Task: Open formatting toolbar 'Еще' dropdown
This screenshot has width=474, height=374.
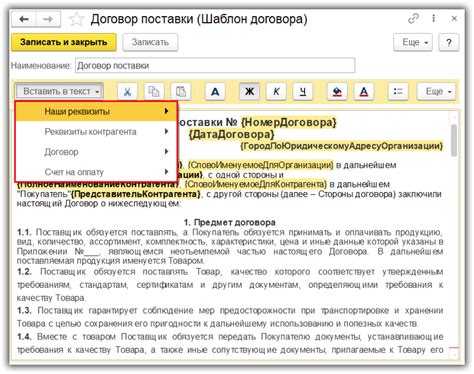Action: coord(437,91)
